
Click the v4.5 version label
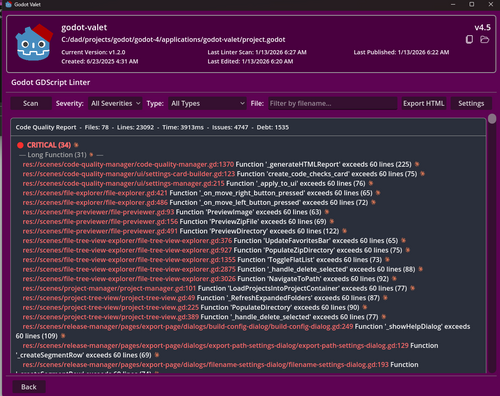click(482, 27)
